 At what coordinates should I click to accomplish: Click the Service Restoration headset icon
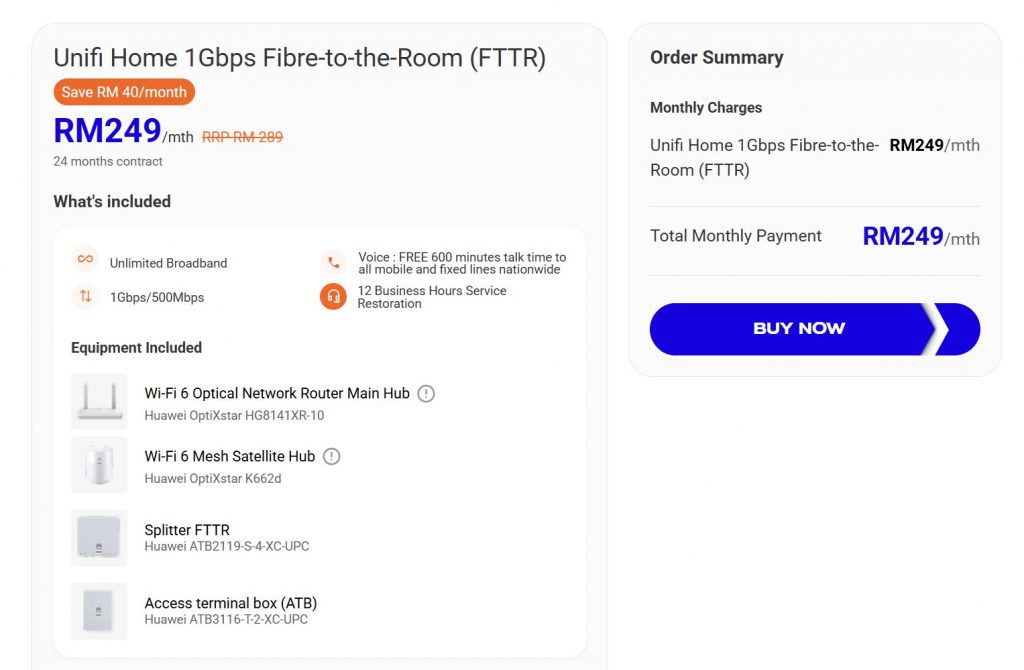(333, 297)
